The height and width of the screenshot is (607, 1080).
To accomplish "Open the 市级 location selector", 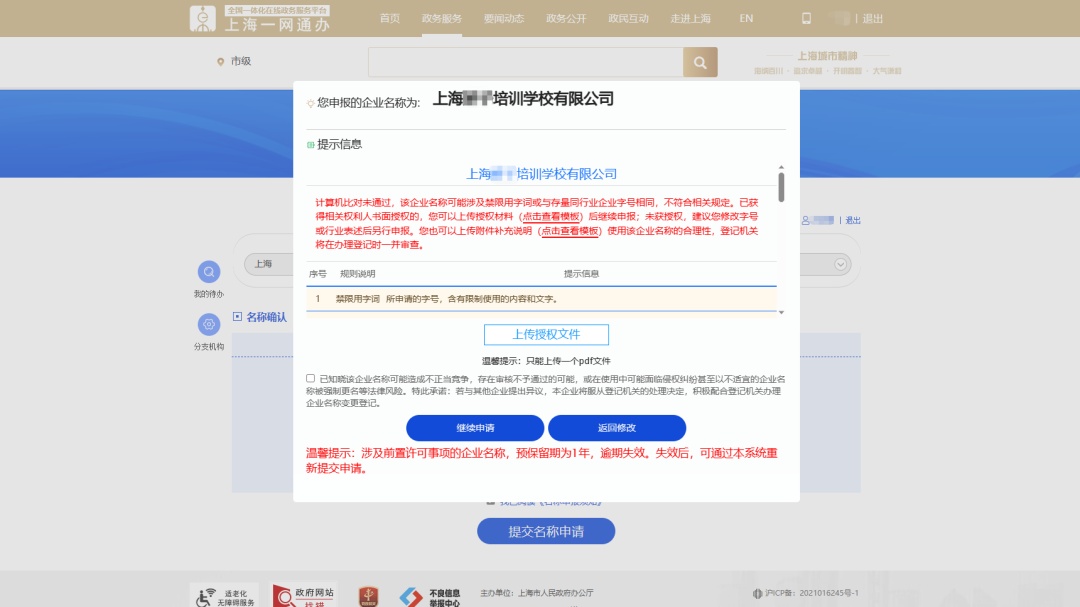I will coord(239,62).
